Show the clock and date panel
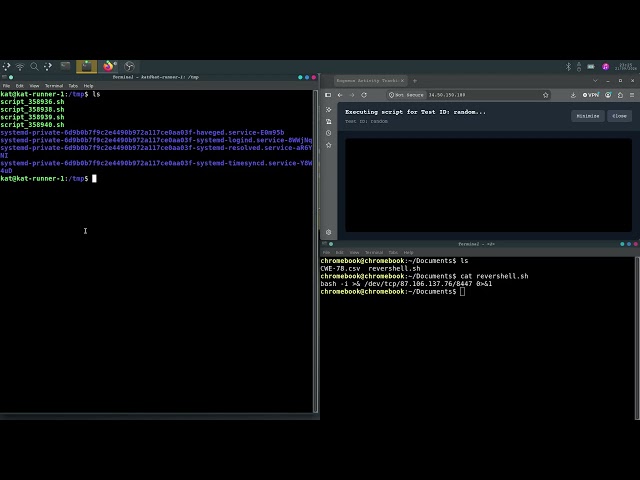The image size is (640, 480). [627, 67]
